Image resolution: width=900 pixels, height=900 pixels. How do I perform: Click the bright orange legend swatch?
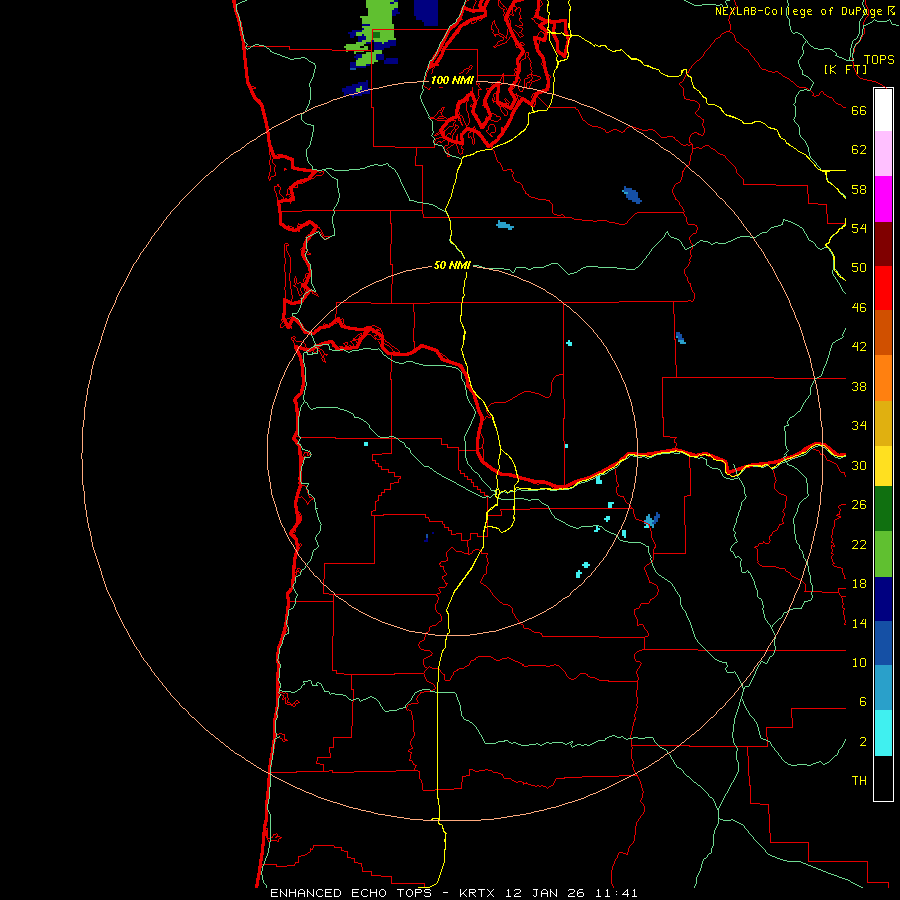click(883, 378)
